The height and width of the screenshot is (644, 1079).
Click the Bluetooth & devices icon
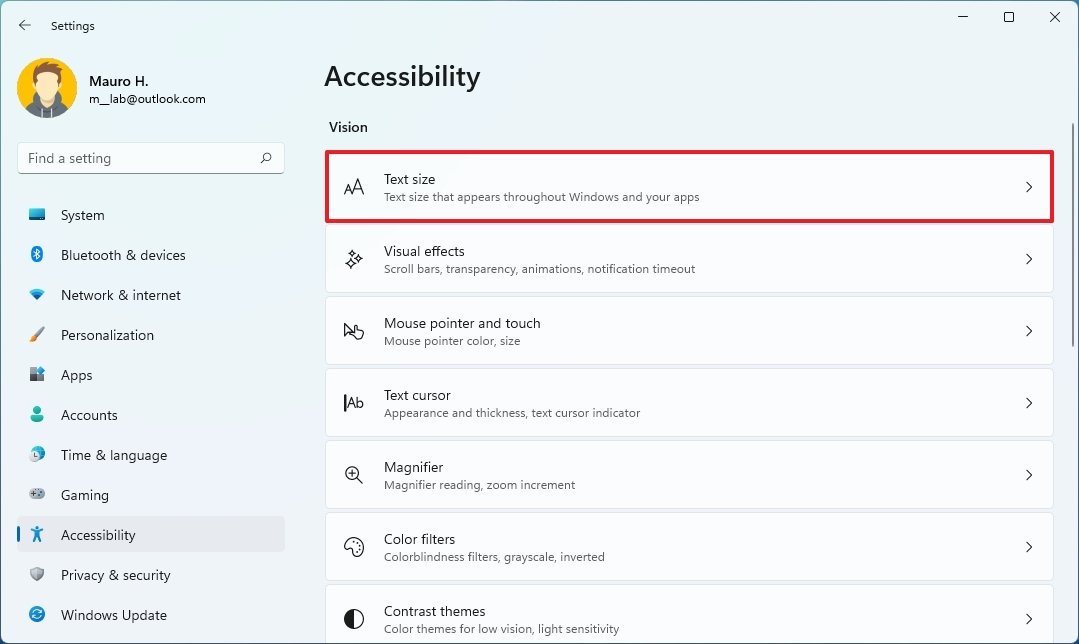37,255
